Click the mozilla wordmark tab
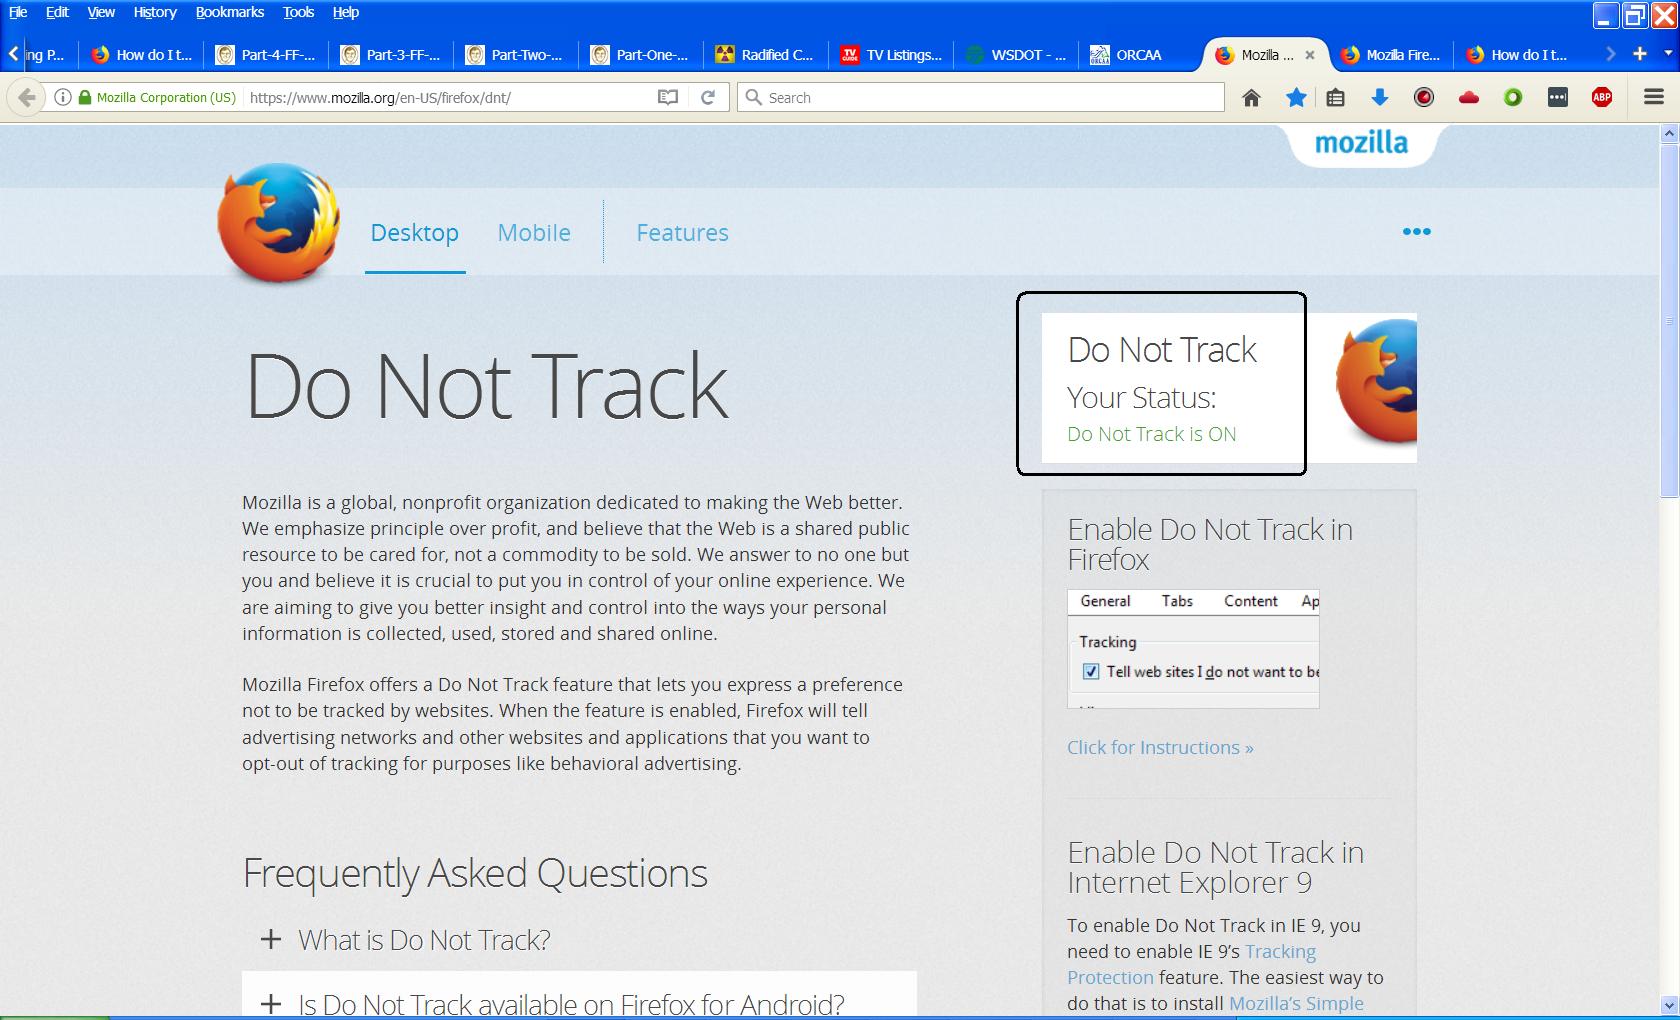Viewport: 1680px width, 1020px height. (1361, 143)
